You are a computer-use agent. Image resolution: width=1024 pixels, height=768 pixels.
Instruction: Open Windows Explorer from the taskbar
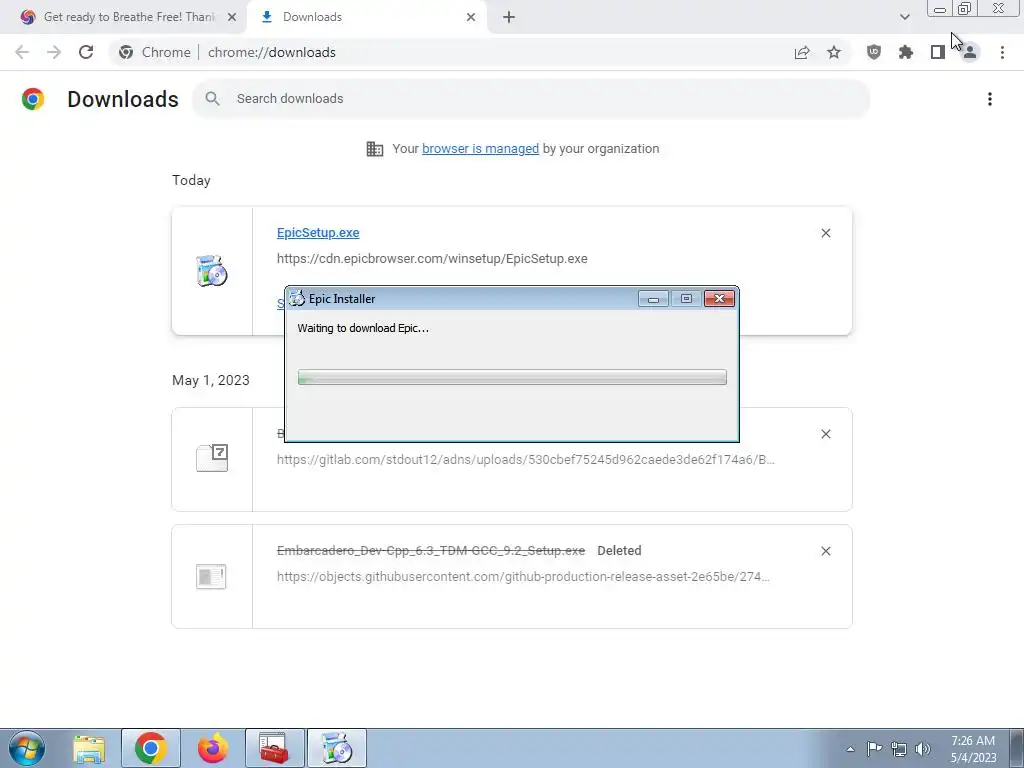(89, 748)
